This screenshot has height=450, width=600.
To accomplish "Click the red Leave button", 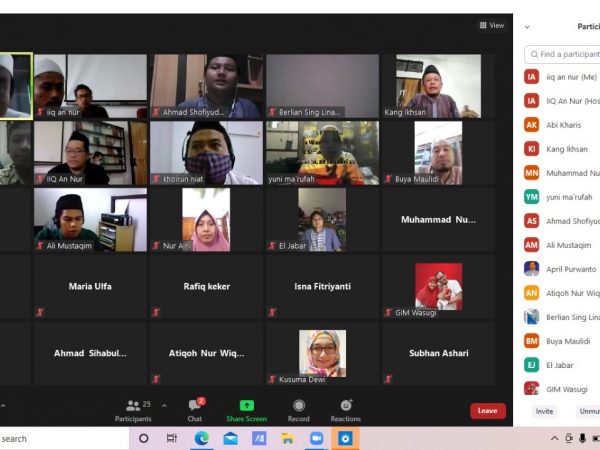I will (x=487, y=411).
